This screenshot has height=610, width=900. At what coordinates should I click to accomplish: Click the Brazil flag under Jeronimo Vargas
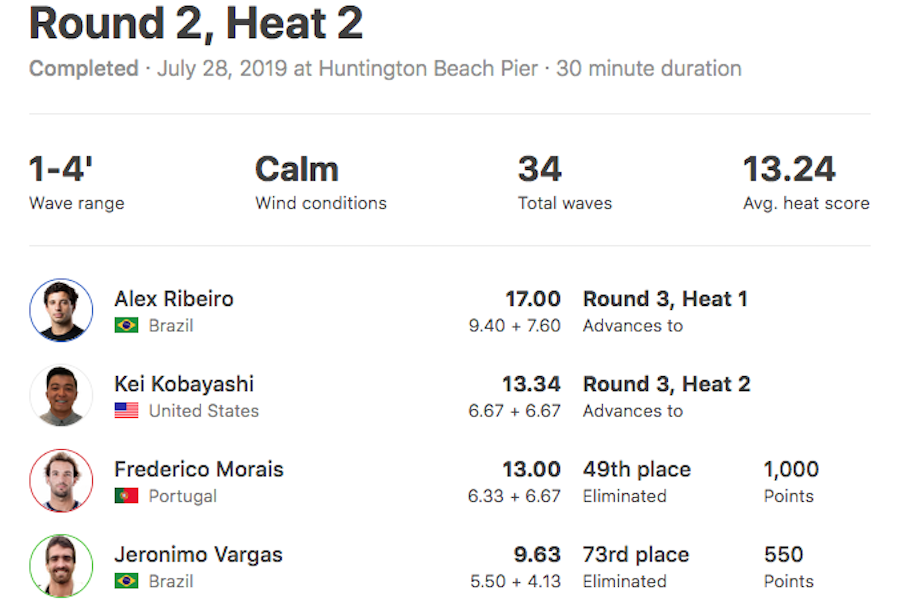pos(126,581)
